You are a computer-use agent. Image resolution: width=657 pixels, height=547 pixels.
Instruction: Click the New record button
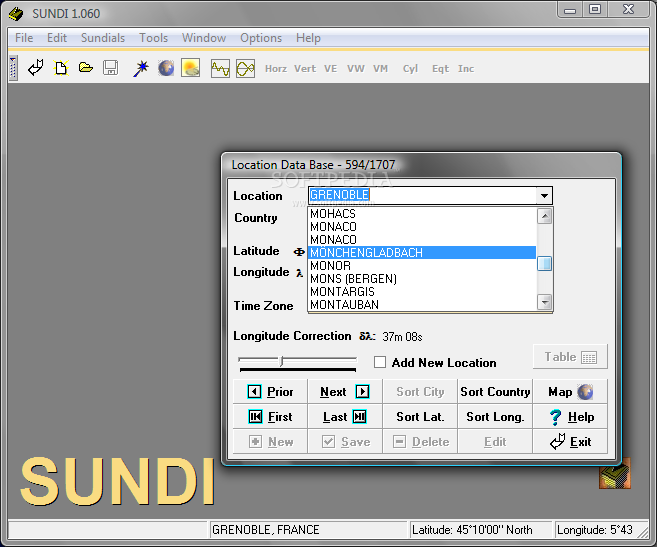270,441
